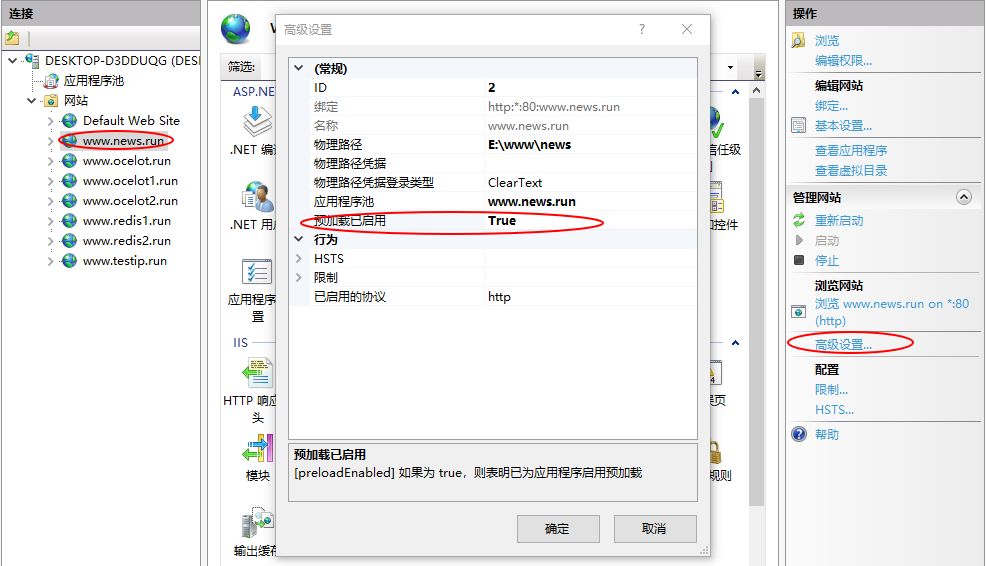The image size is (986, 566).
Task: Select the 预加载已启用 True value cell
Action: [x=590, y=221]
